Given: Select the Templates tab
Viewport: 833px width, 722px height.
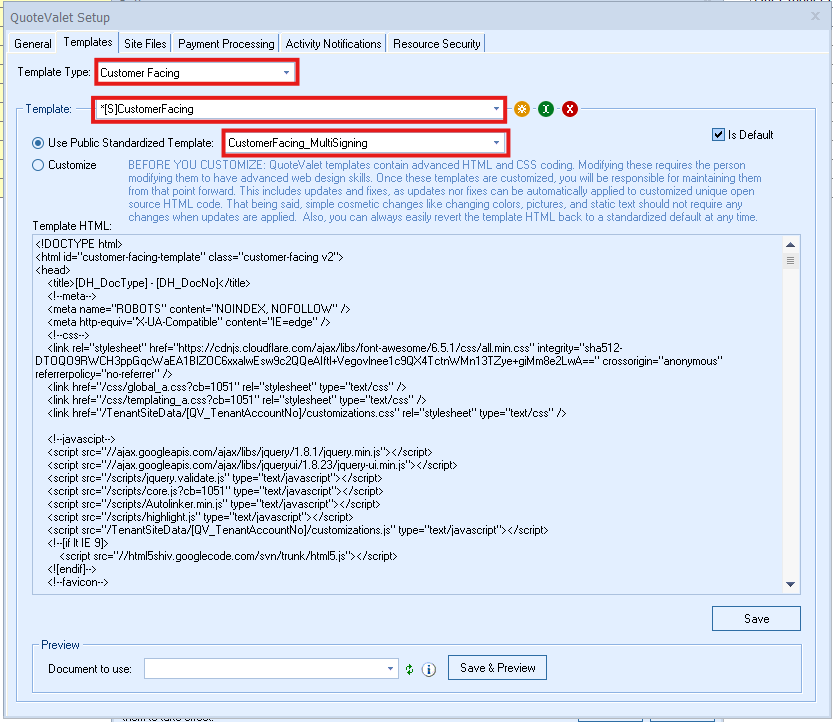Looking at the screenshot, I should pyautogui.click(x=88, y=42).
